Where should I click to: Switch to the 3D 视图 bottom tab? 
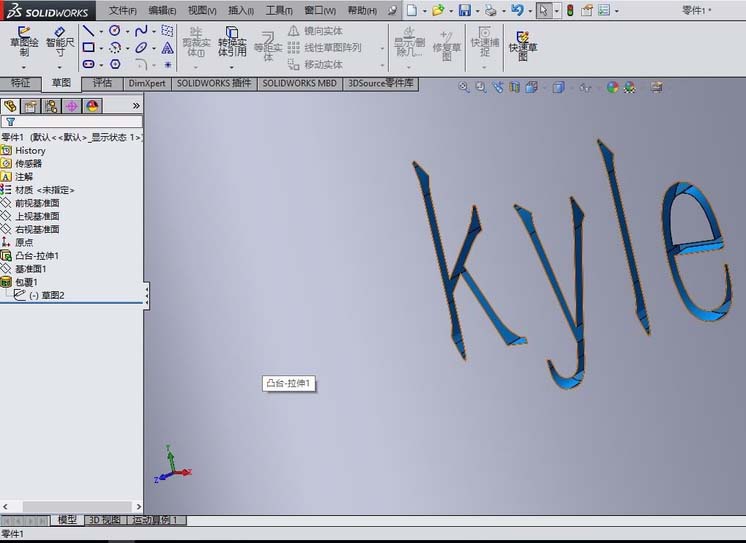click(x=105, y=520)
